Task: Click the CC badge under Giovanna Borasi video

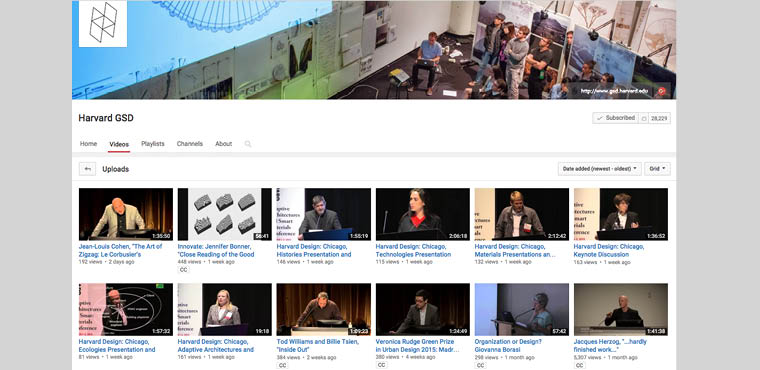Action: [x=480, y=365]
